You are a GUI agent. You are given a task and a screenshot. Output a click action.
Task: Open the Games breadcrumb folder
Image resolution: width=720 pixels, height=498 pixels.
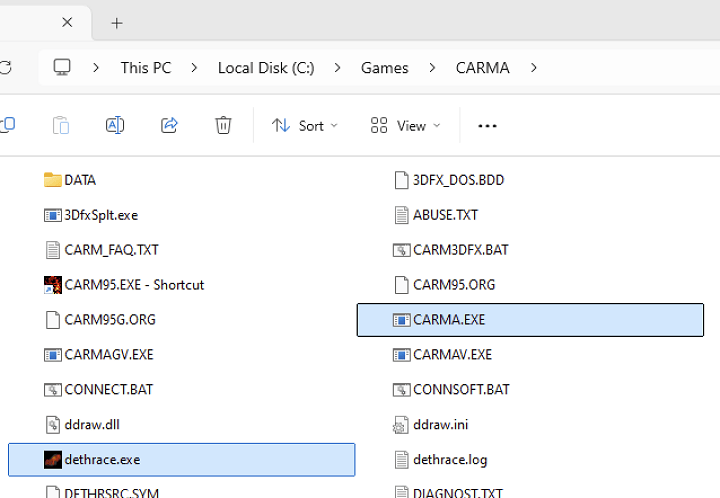tap(384, 68)
